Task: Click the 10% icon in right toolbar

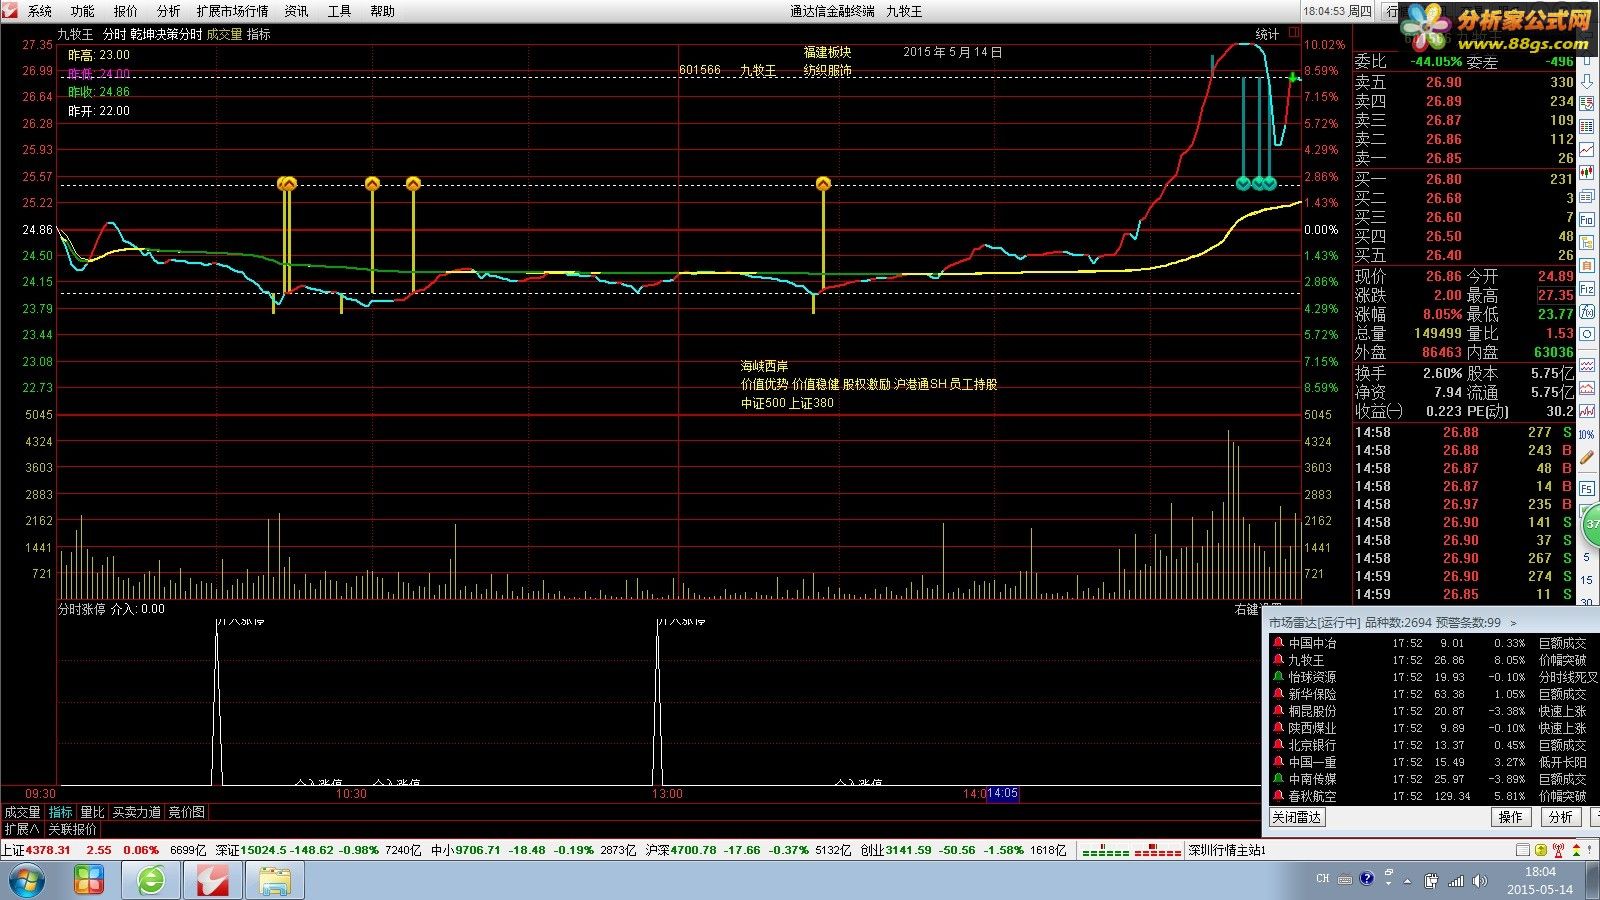Action: click(x=1587, y=434)
